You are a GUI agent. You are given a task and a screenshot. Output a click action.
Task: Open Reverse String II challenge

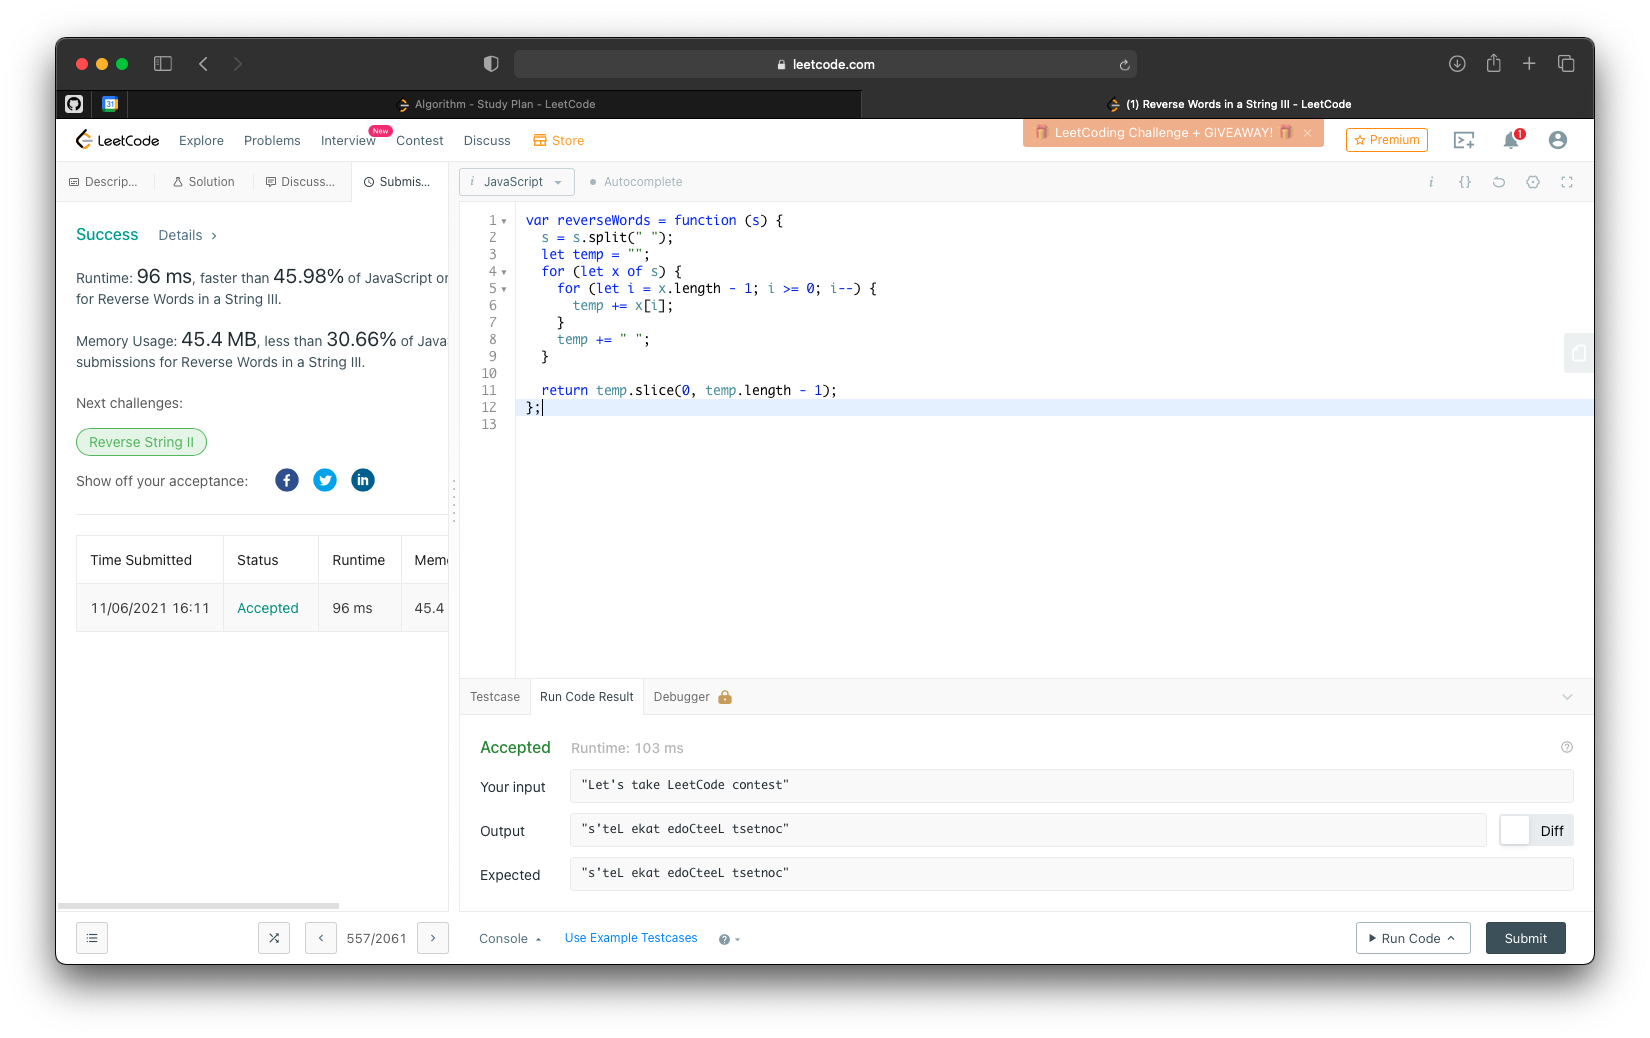tap(141, 442)
